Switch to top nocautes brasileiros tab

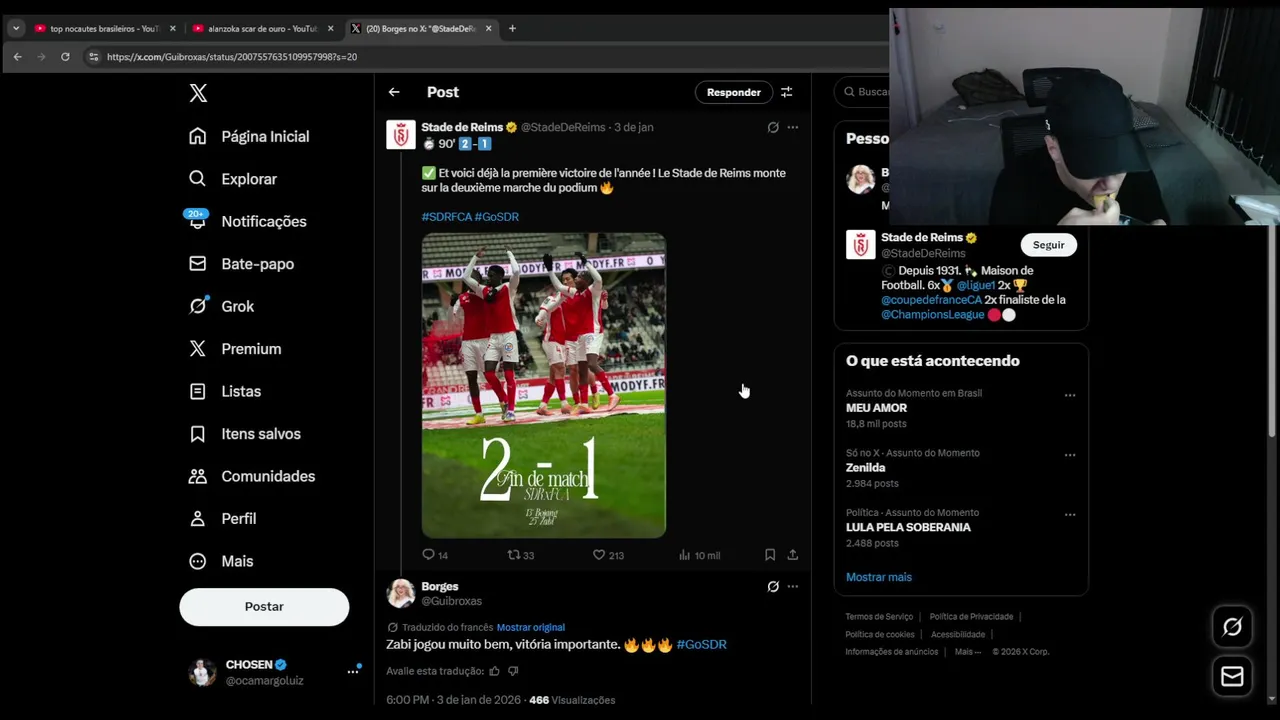[x=105, y=29]
